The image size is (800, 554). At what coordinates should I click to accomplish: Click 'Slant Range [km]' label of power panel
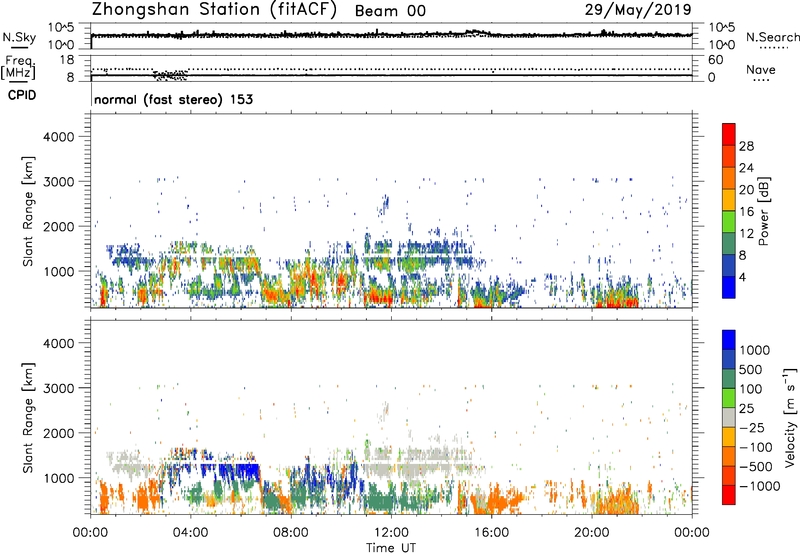(x=28, y=211)
